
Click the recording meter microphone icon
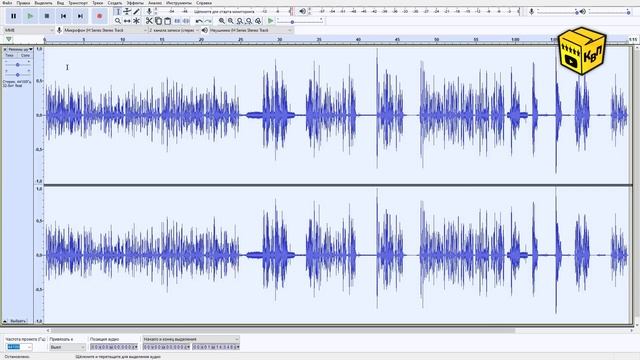click(149, 11)
